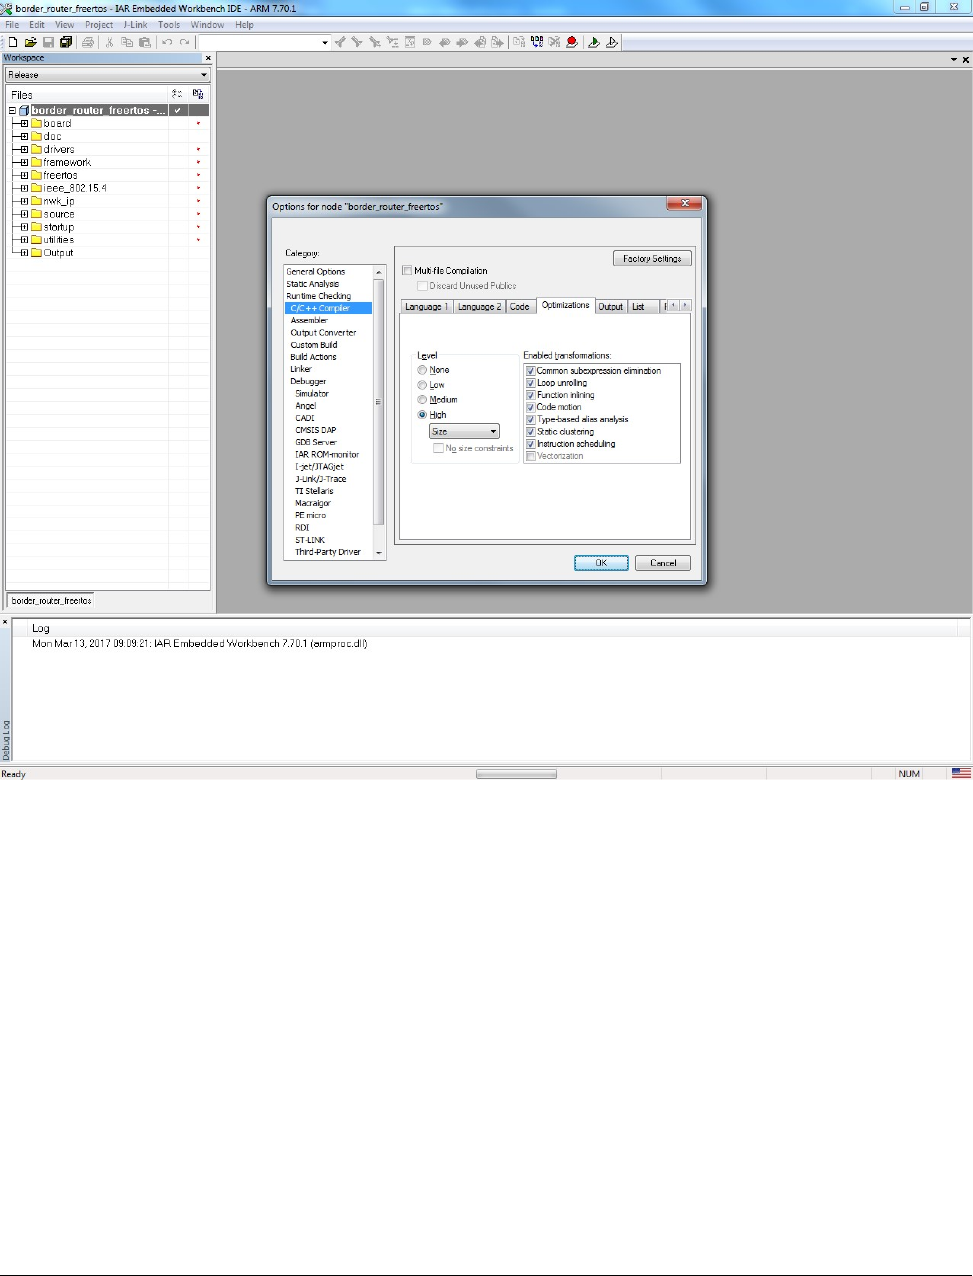Click the Paste clipboard toolbar icon
Image resolution: width=973 pixels, height=1276 pixels.
[145, 42]
